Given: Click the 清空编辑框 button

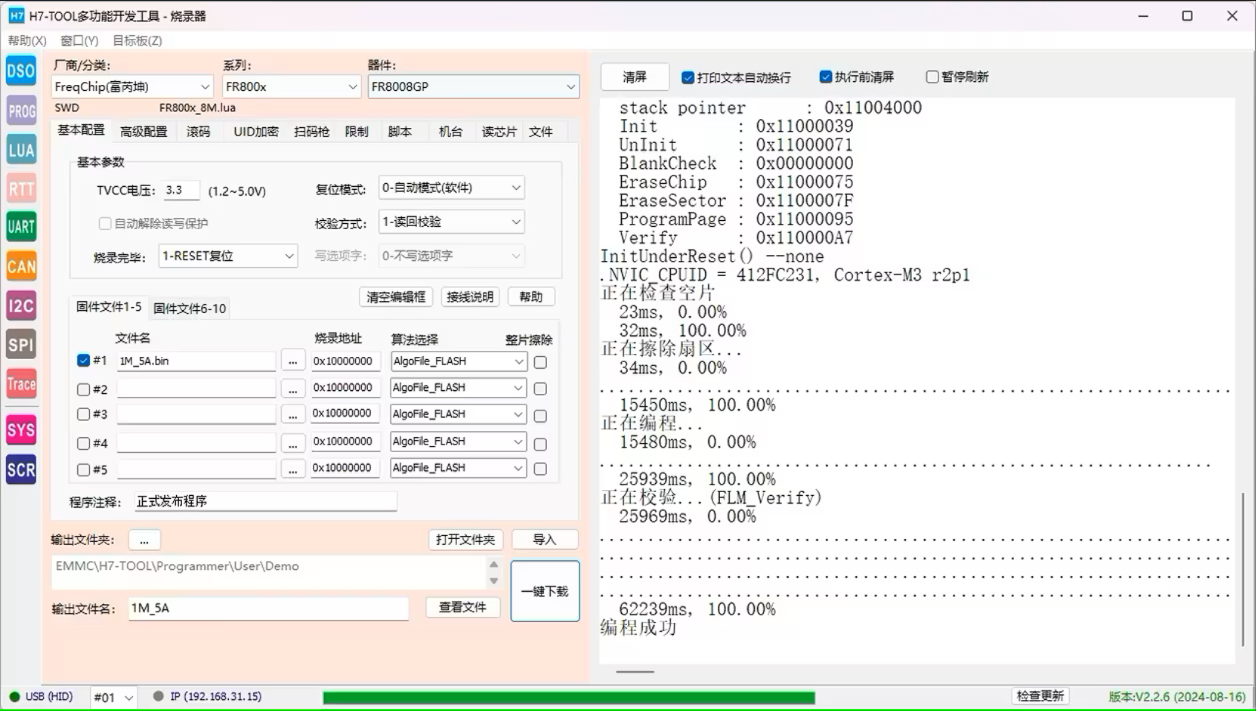Looking at the screenshot, I should 396,297.
